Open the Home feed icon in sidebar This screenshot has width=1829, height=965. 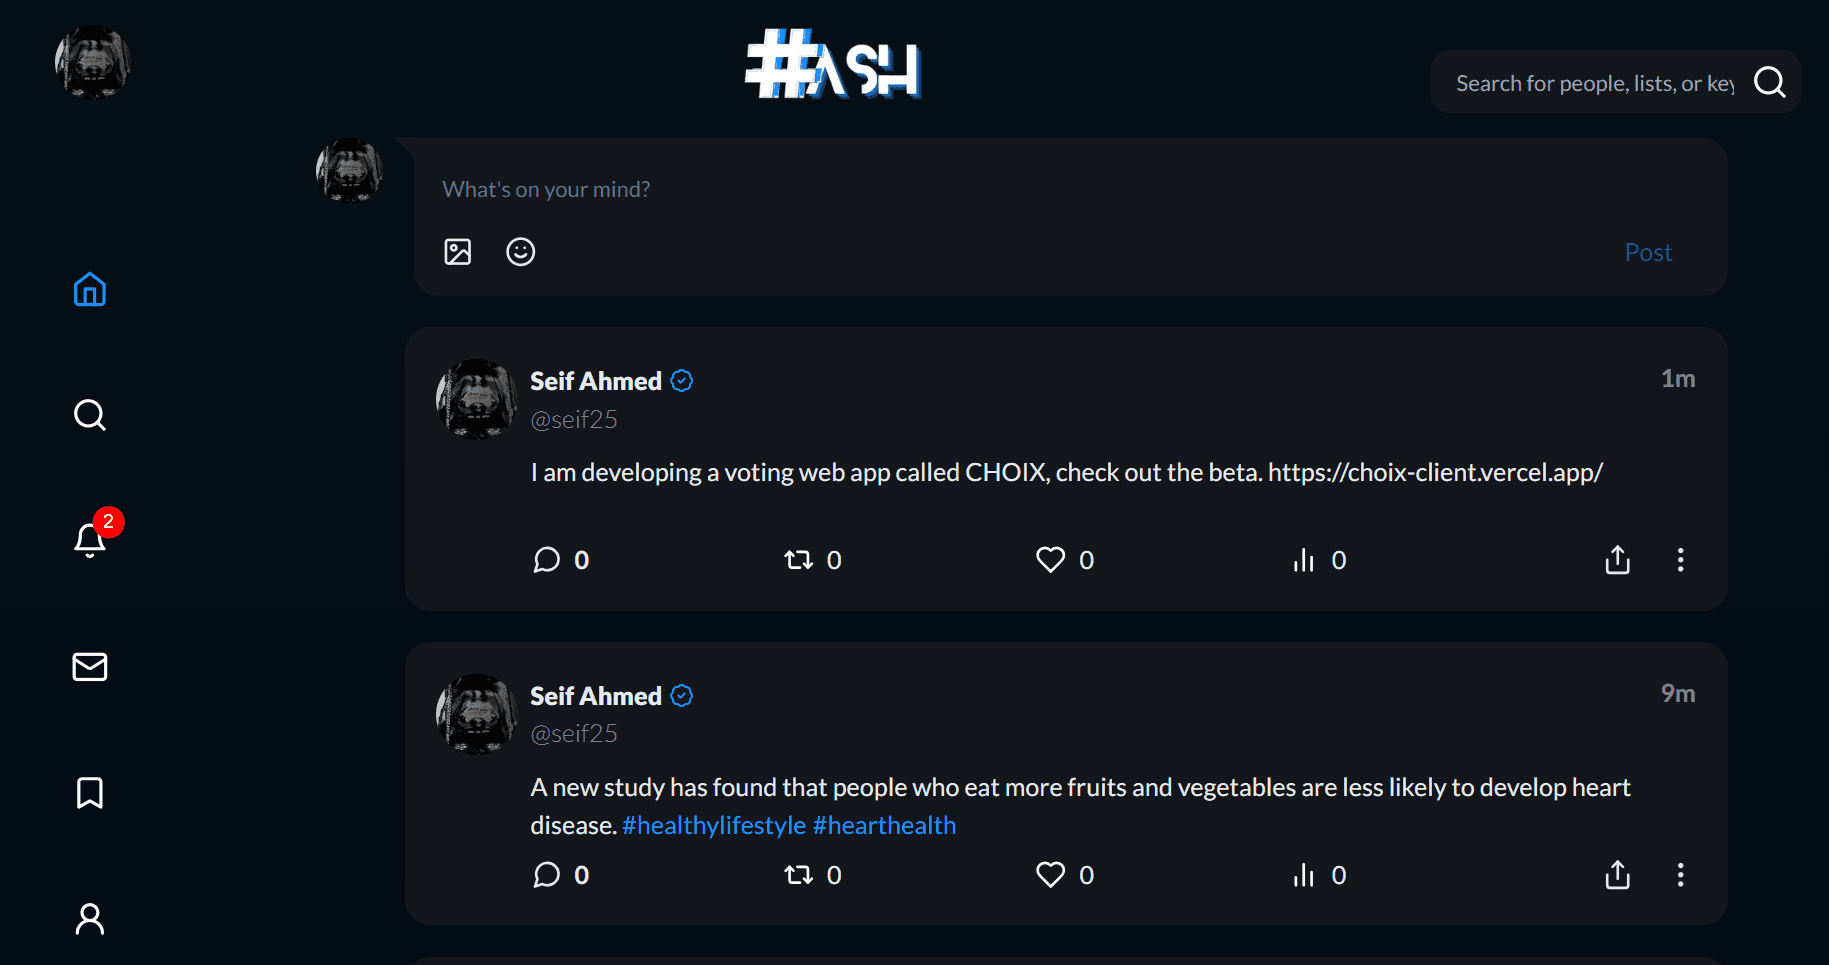(90, 290)
